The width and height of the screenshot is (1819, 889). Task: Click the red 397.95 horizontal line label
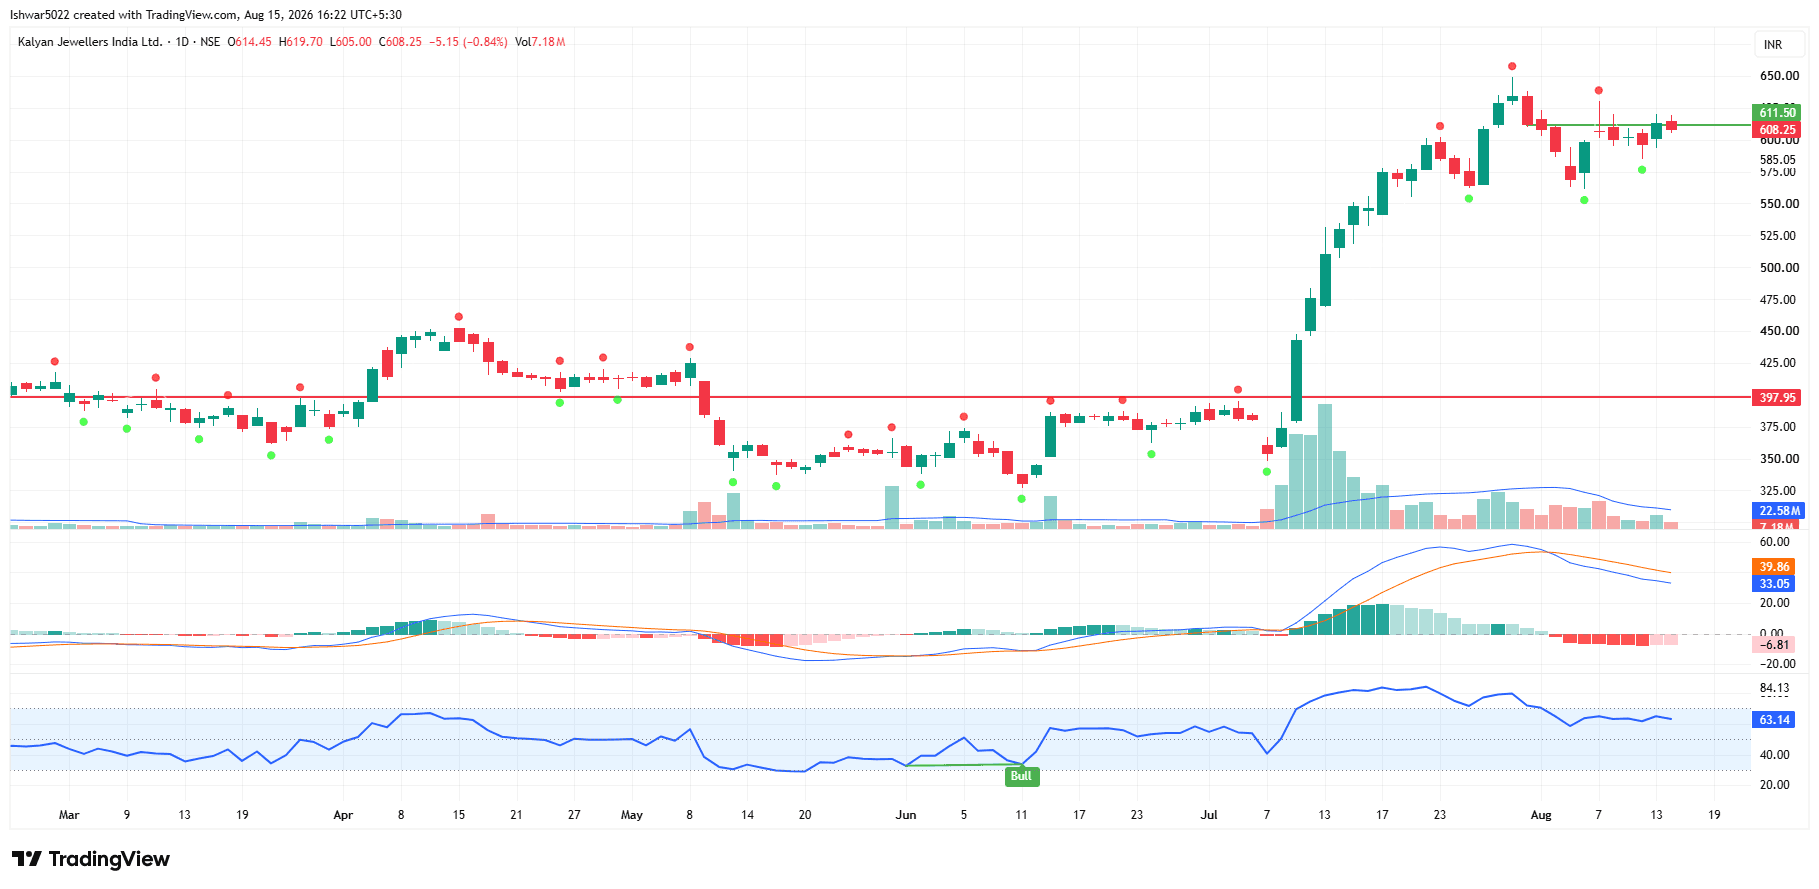(x=1777, y=398)
